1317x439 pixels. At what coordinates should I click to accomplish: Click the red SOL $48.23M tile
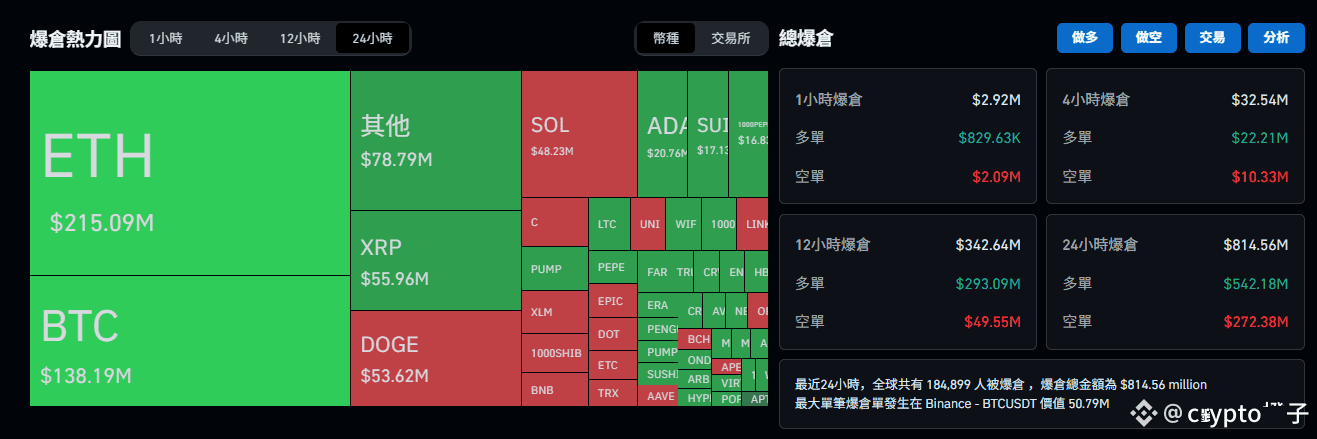pos(580,134)
